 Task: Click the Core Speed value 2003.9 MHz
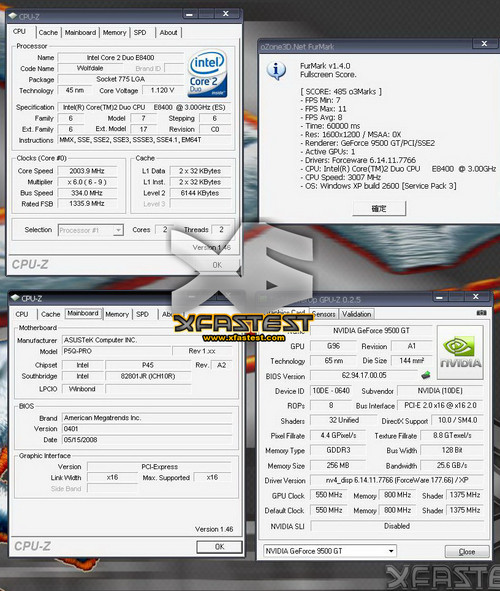tap(87, 171)
